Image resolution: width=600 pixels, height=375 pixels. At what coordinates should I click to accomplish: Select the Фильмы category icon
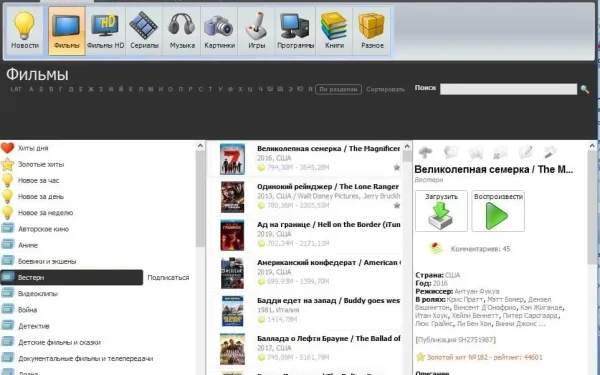(67, 31)
